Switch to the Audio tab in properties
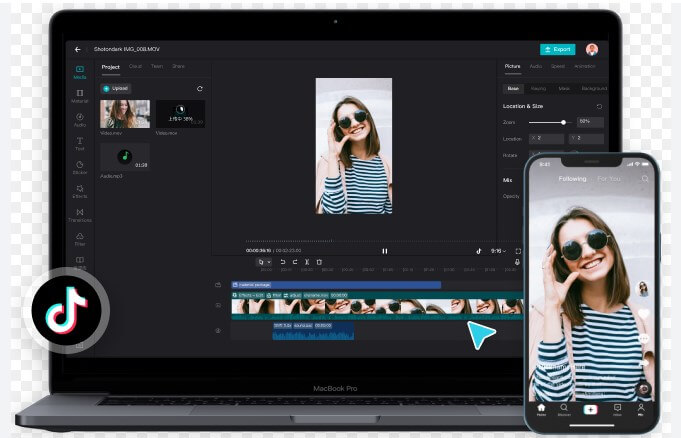 [536, 66]
